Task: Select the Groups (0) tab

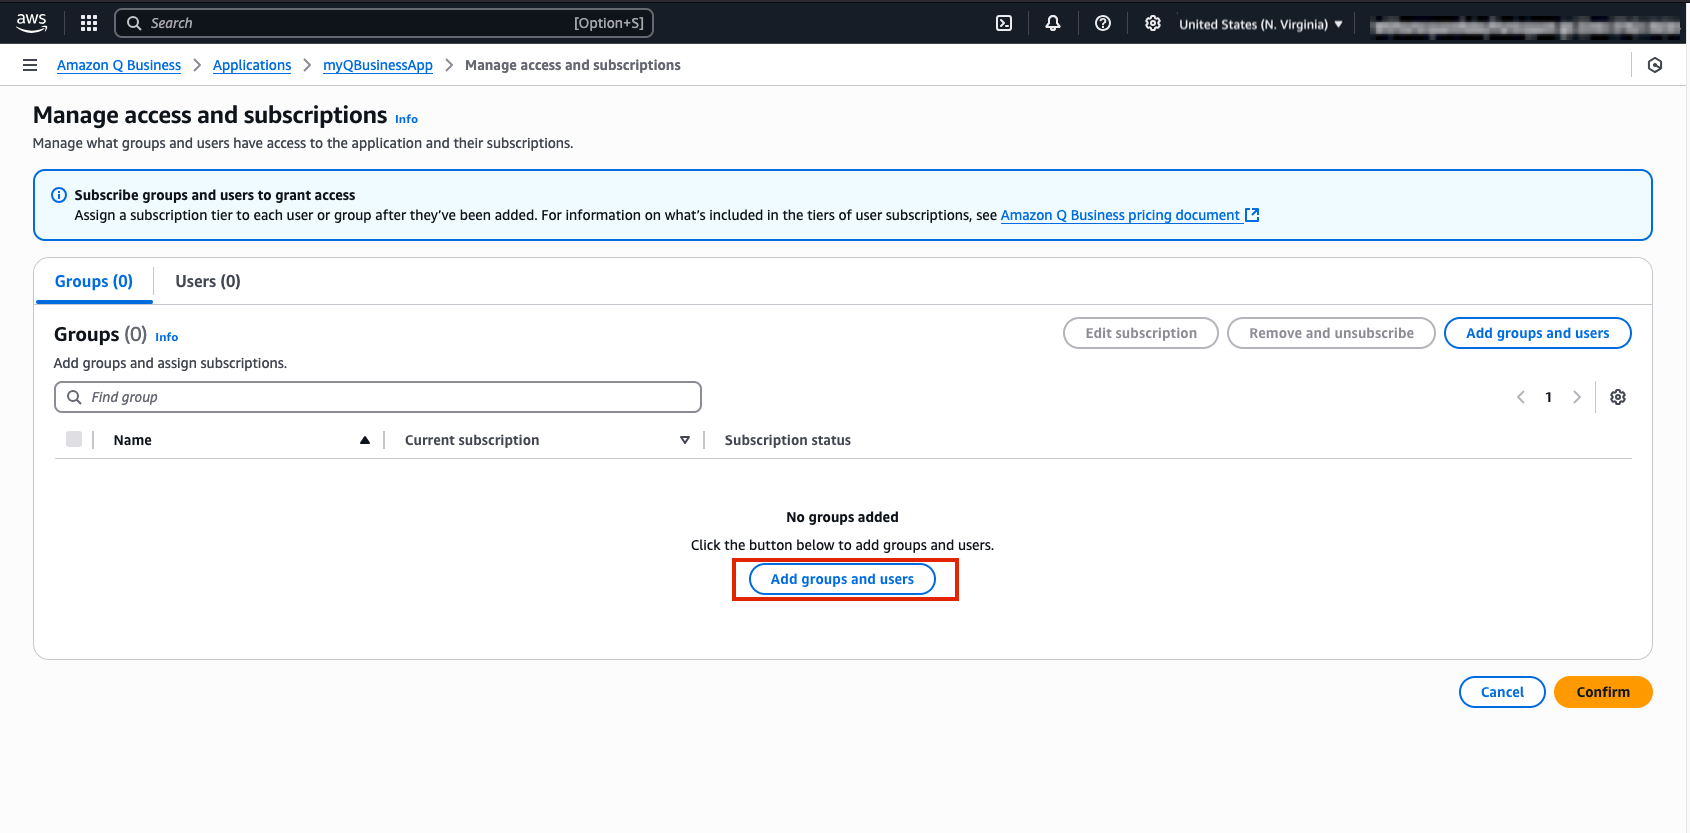Action: click(94, 281)
